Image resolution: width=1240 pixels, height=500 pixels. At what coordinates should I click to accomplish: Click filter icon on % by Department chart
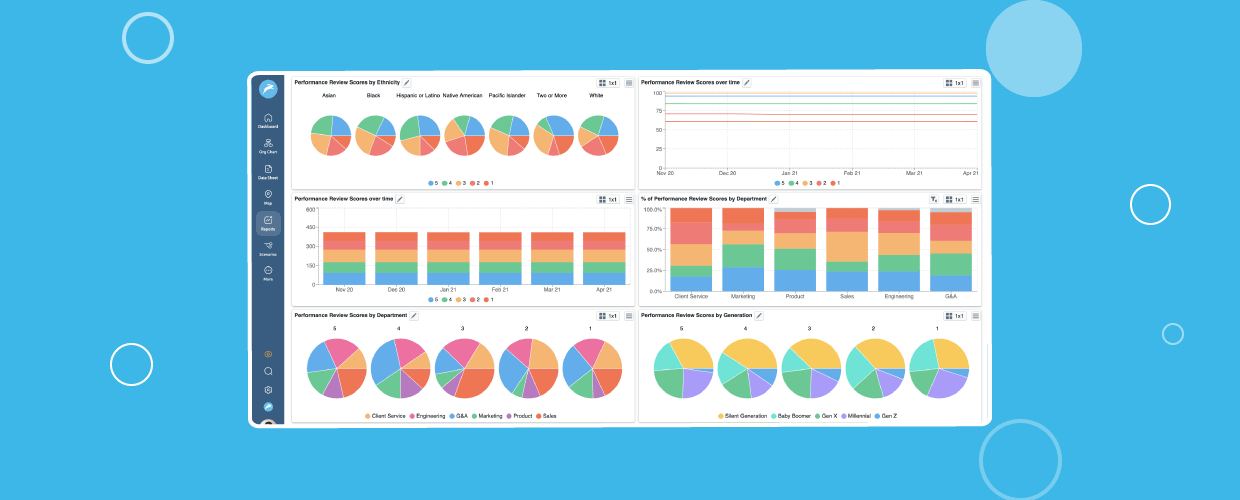coord(934,199)
